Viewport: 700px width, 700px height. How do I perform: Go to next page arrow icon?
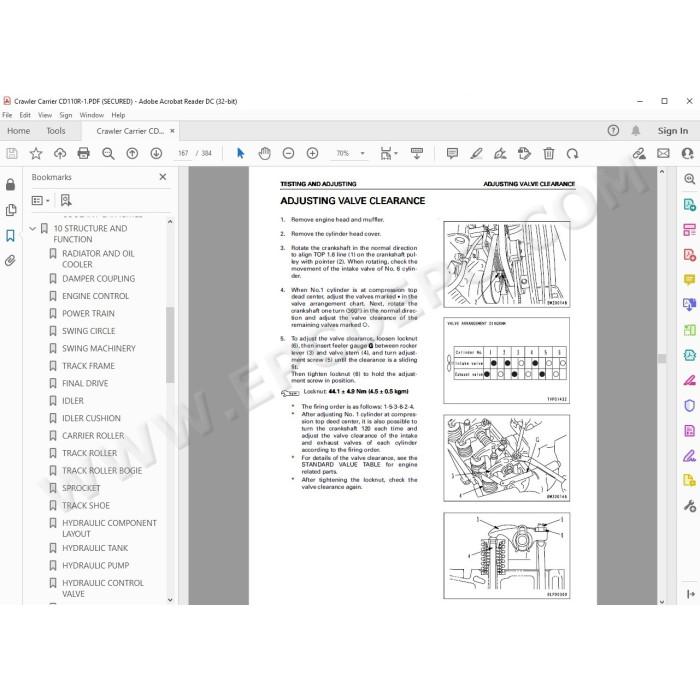tap(156, 154)
